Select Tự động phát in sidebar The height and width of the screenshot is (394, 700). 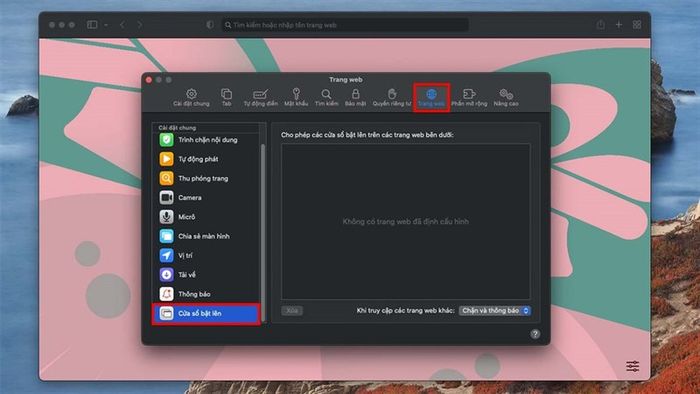pos(205,159)
